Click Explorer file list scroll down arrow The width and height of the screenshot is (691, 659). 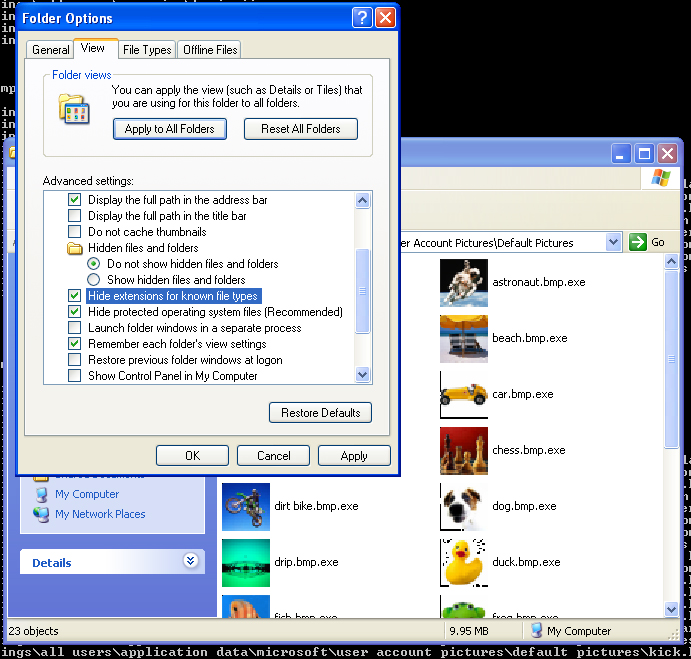tap(671, 609)
